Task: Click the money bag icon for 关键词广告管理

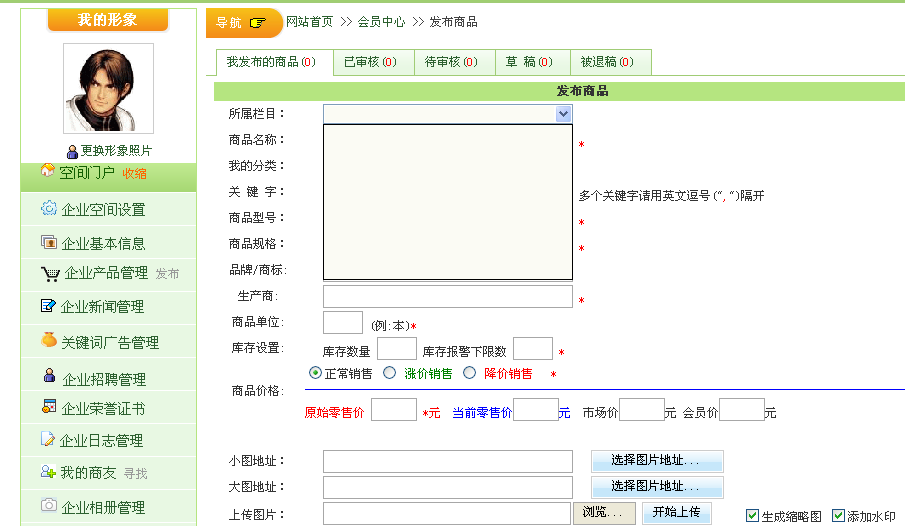Action: pos(49,340)
